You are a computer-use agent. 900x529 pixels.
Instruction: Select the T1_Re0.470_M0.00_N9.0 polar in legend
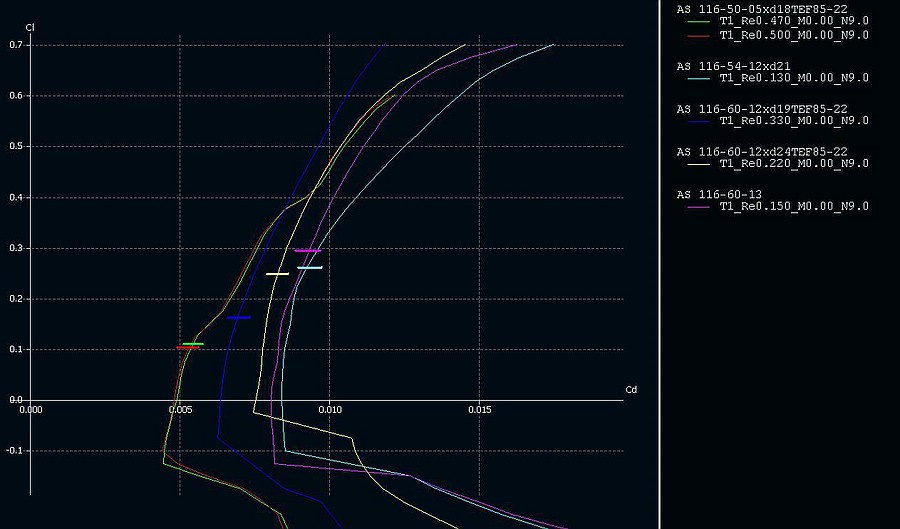coord(794,21)
